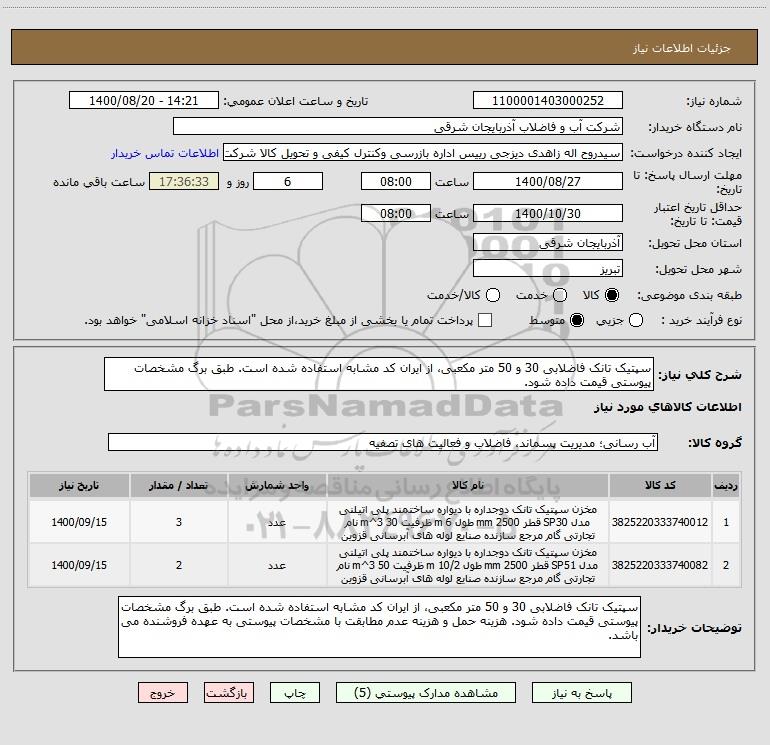Choose the متوسط purchase type radio

click(577, 320)
